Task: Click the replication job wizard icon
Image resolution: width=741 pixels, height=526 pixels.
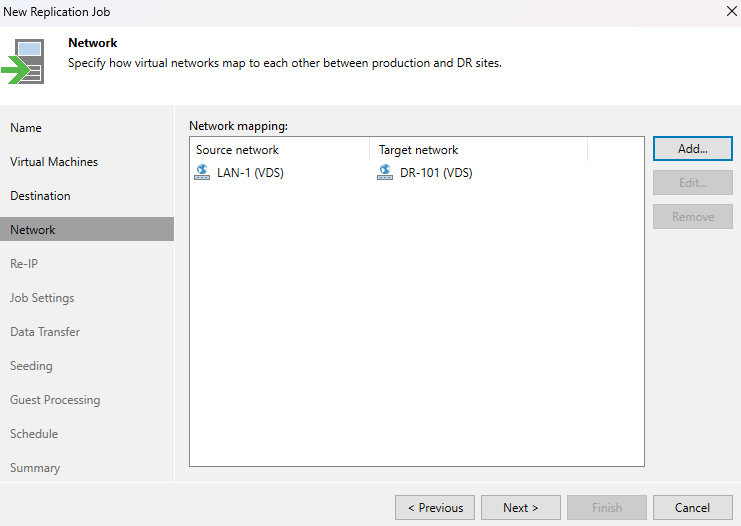Action: coord(24,61)
